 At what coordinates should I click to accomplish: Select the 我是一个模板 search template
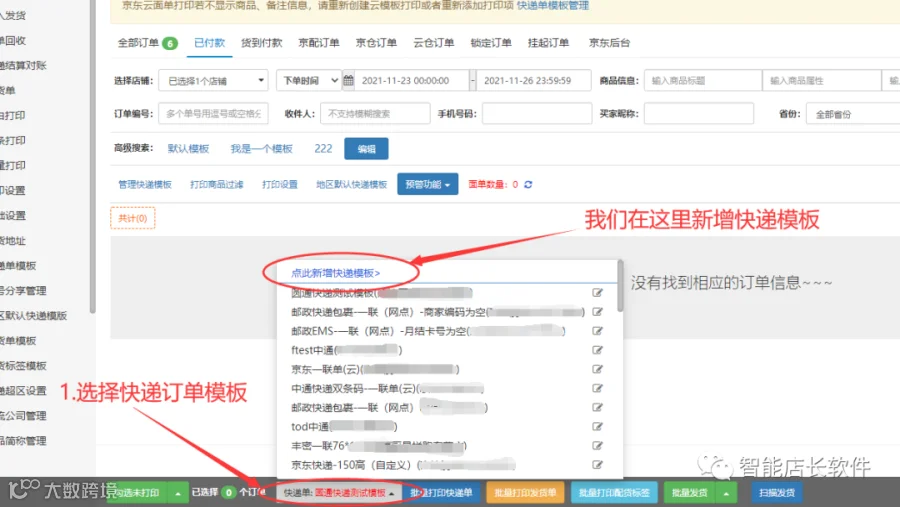(x=262, y=149)
